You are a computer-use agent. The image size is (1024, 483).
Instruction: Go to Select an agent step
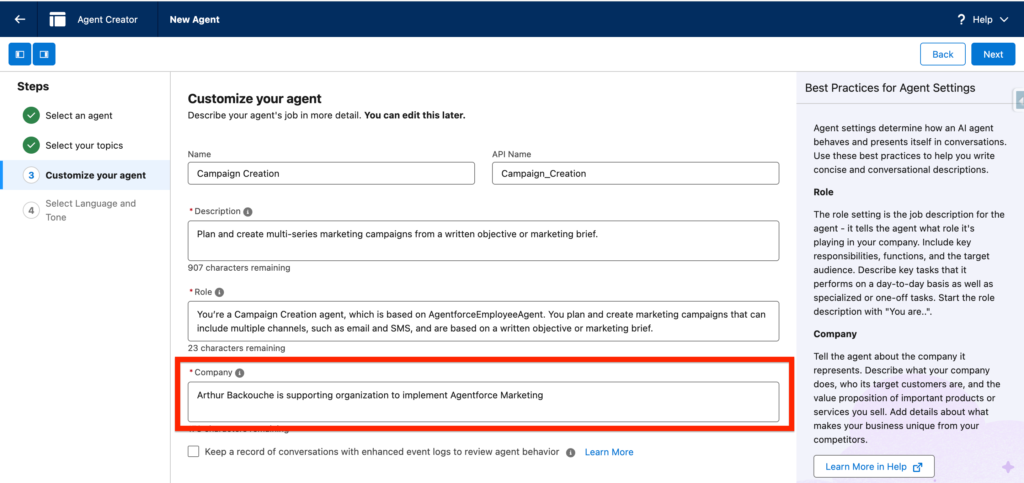[78, 116]
